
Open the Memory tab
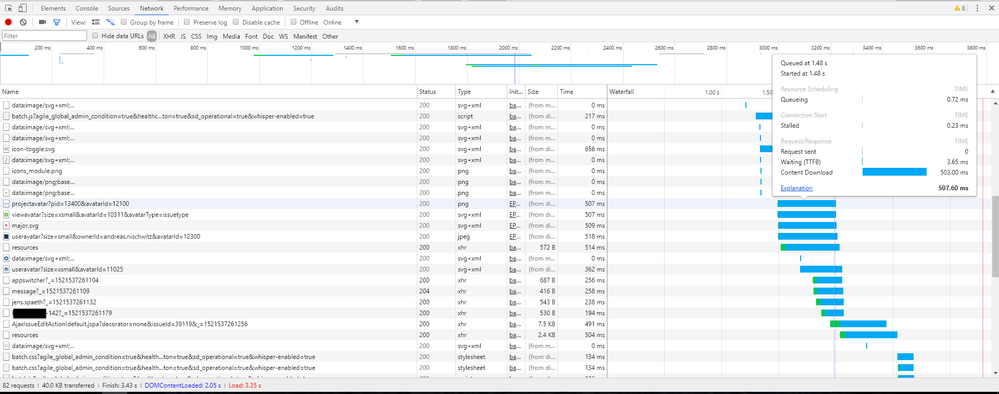point(229,8)
